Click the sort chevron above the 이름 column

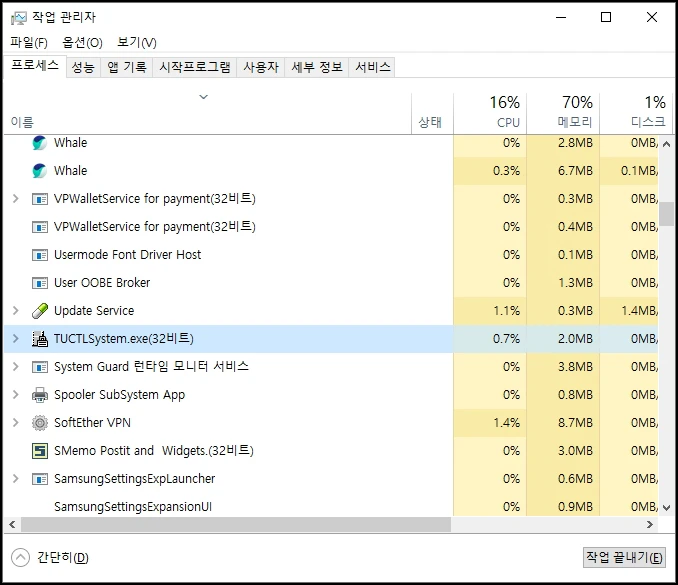203,97
